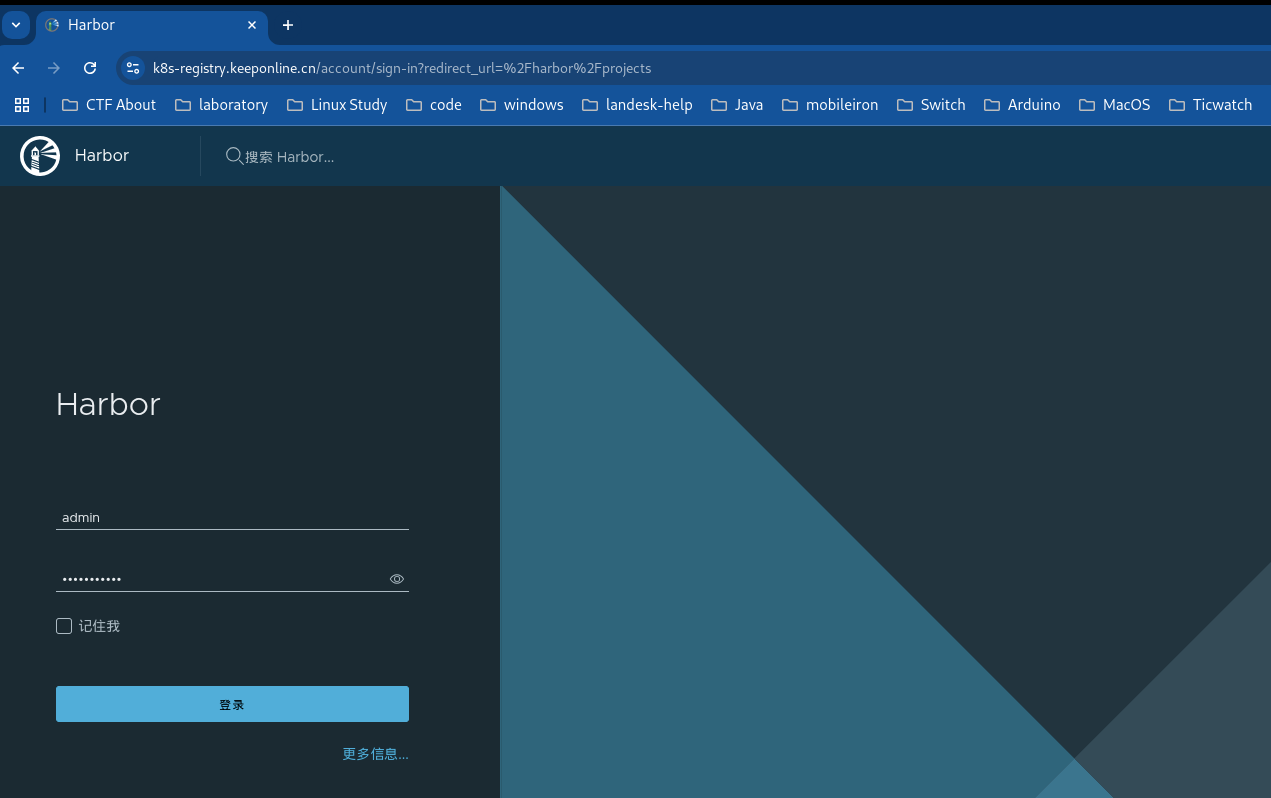Expand the Linux Study bookmark folder
Image resolution: width=1271 pixels, height=798 pixels.
tap(337, 105)
